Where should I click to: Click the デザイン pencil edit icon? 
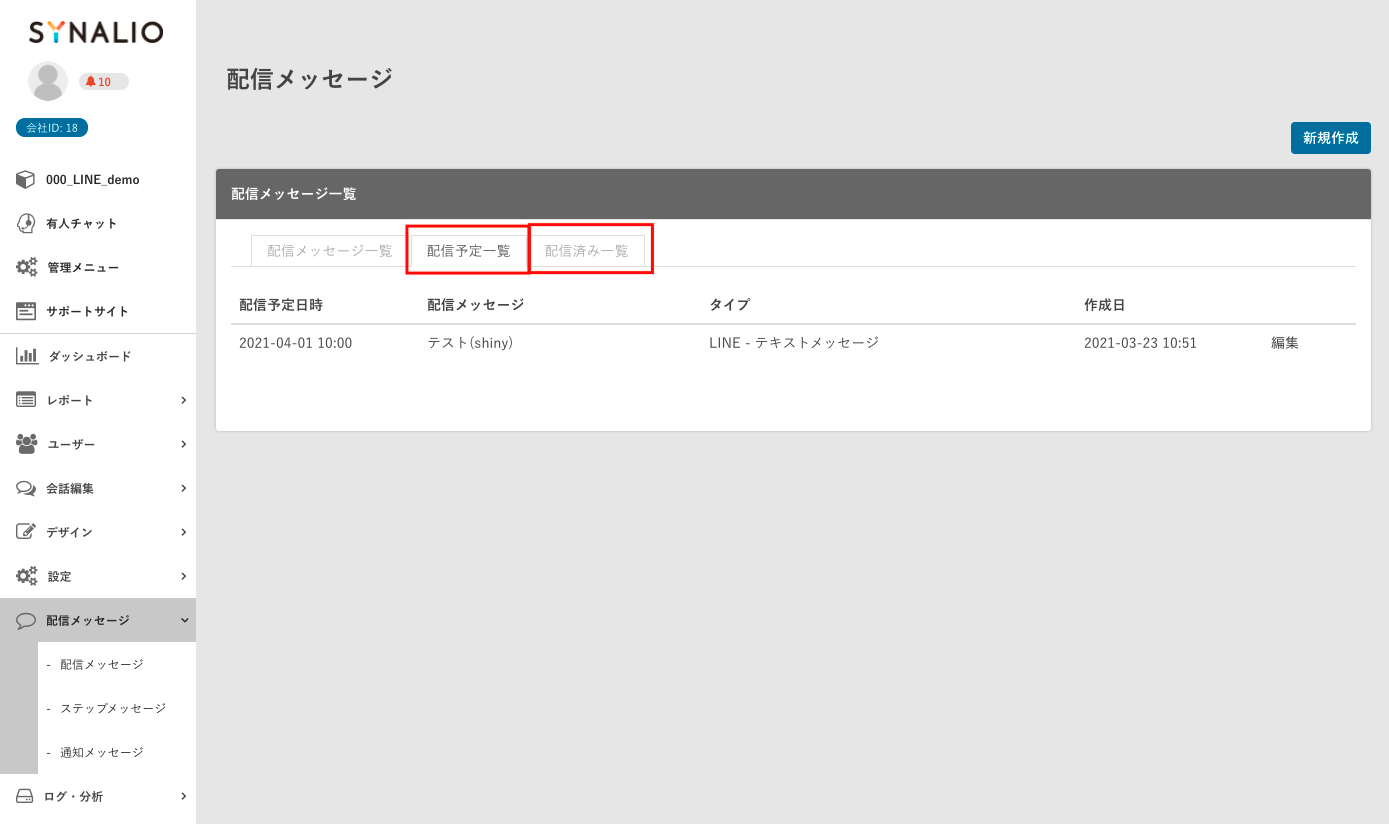[x=26, y=532]
